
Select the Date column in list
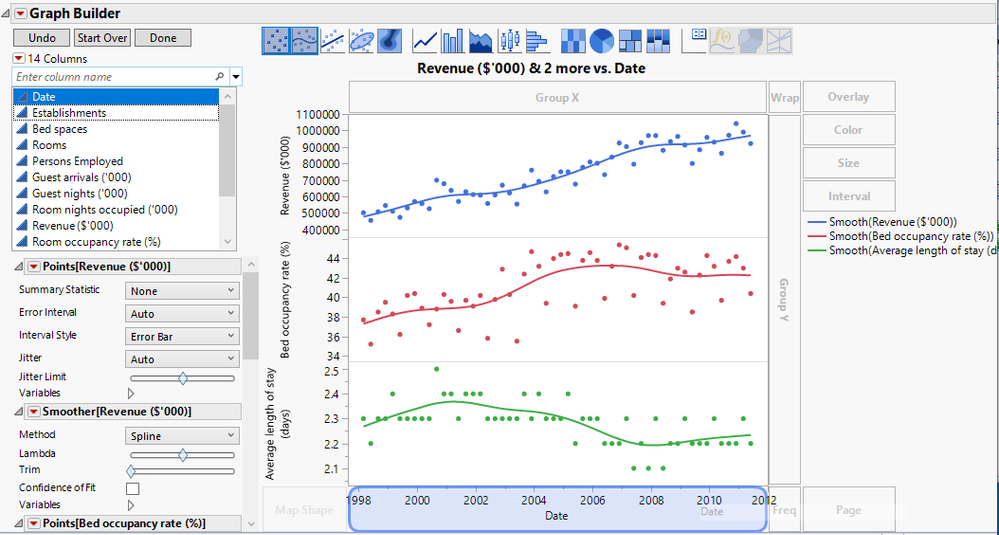[x=116, y=96]
